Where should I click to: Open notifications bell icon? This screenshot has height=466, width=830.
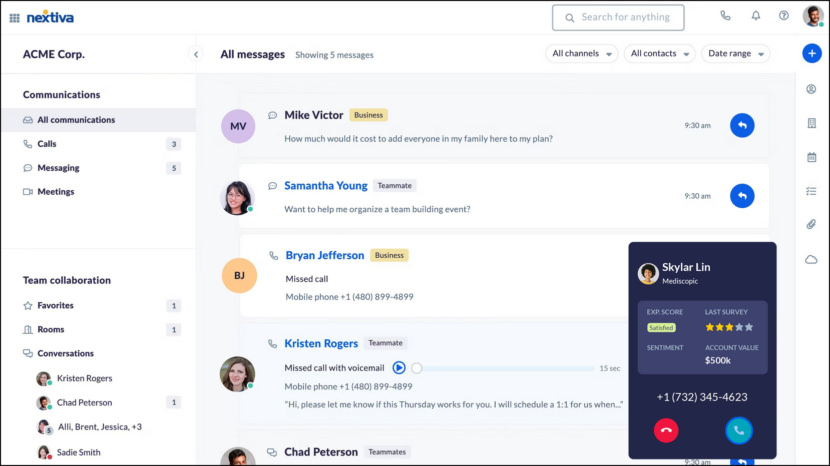click(756, 16)
